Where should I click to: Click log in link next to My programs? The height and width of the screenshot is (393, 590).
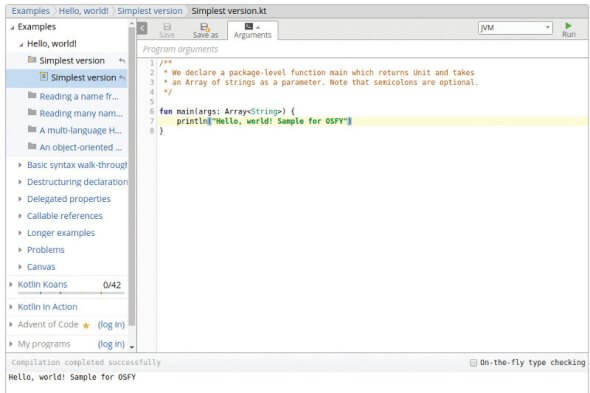111,344
